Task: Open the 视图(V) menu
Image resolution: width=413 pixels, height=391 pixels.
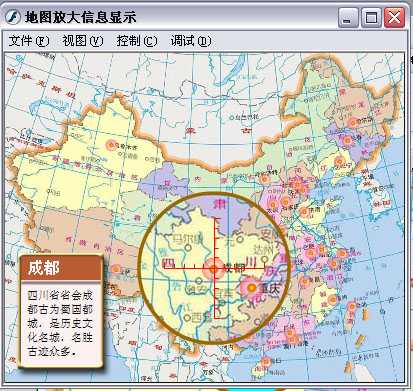Action: pyautogui.click(x=83, y=41)
